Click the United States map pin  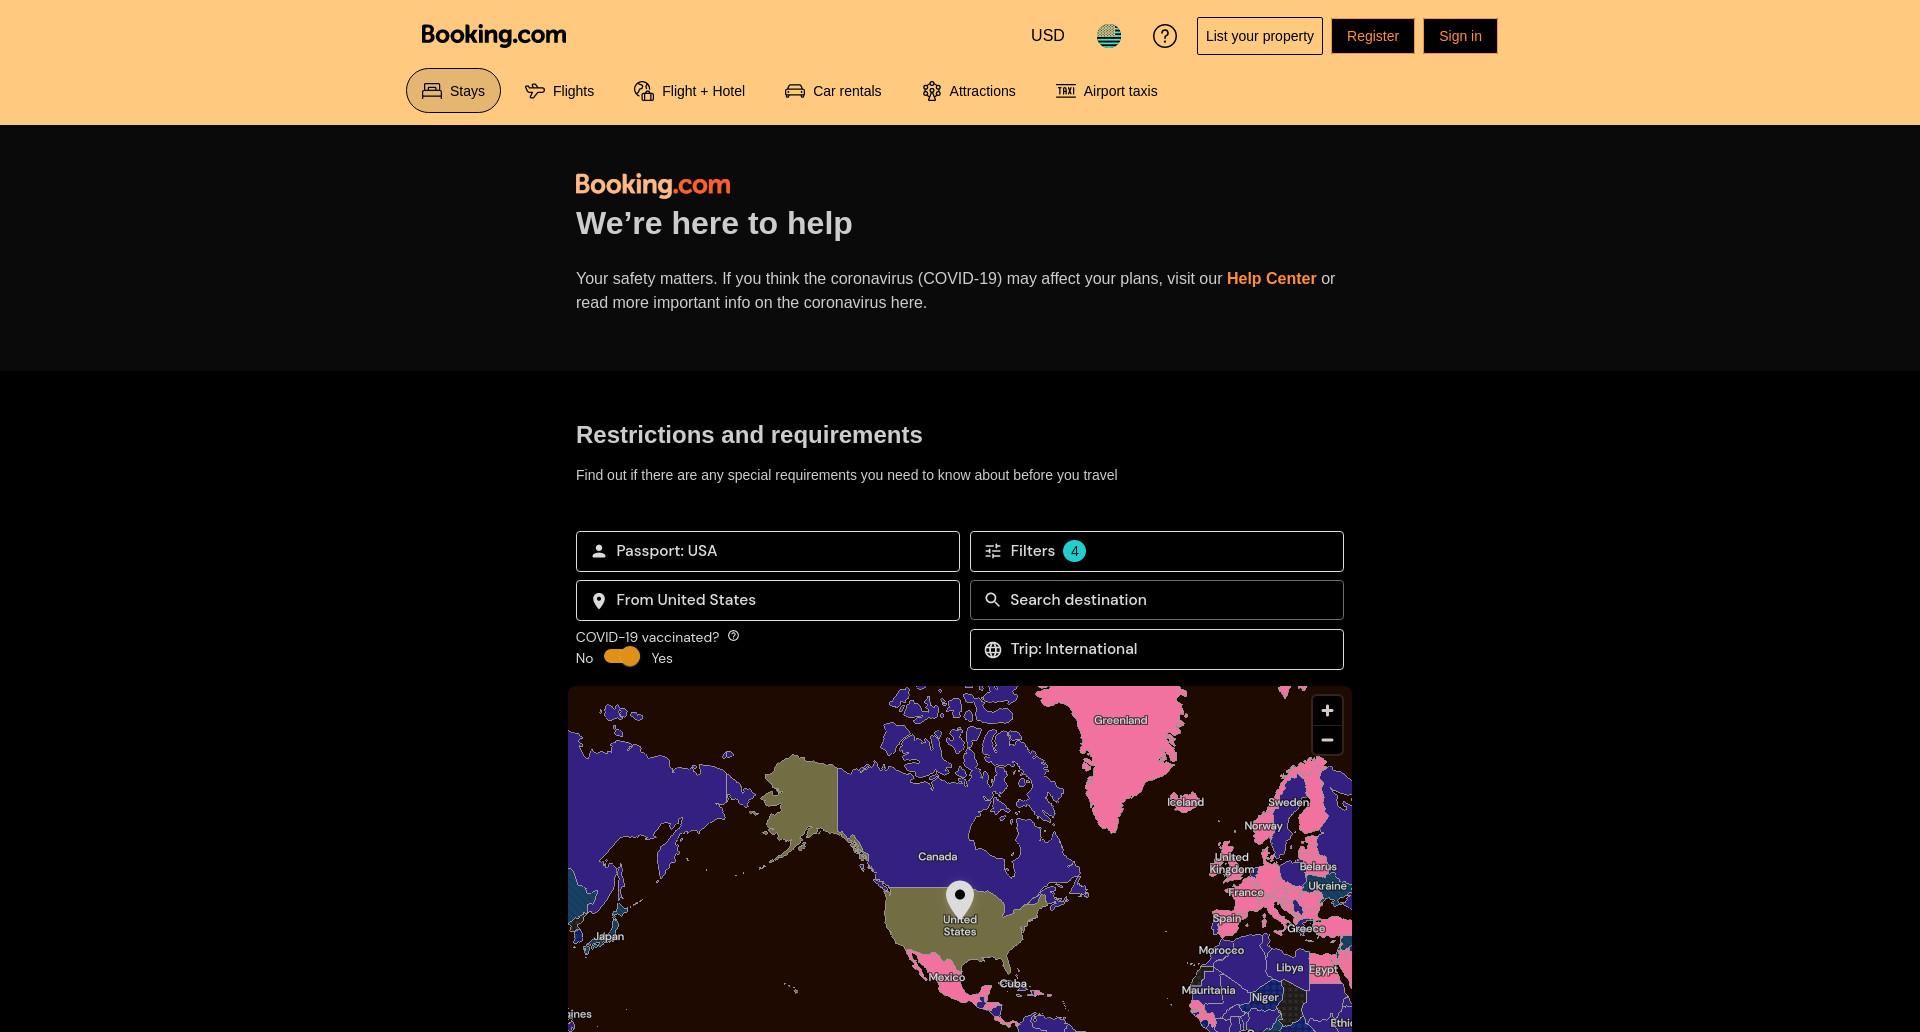(960, 898)
